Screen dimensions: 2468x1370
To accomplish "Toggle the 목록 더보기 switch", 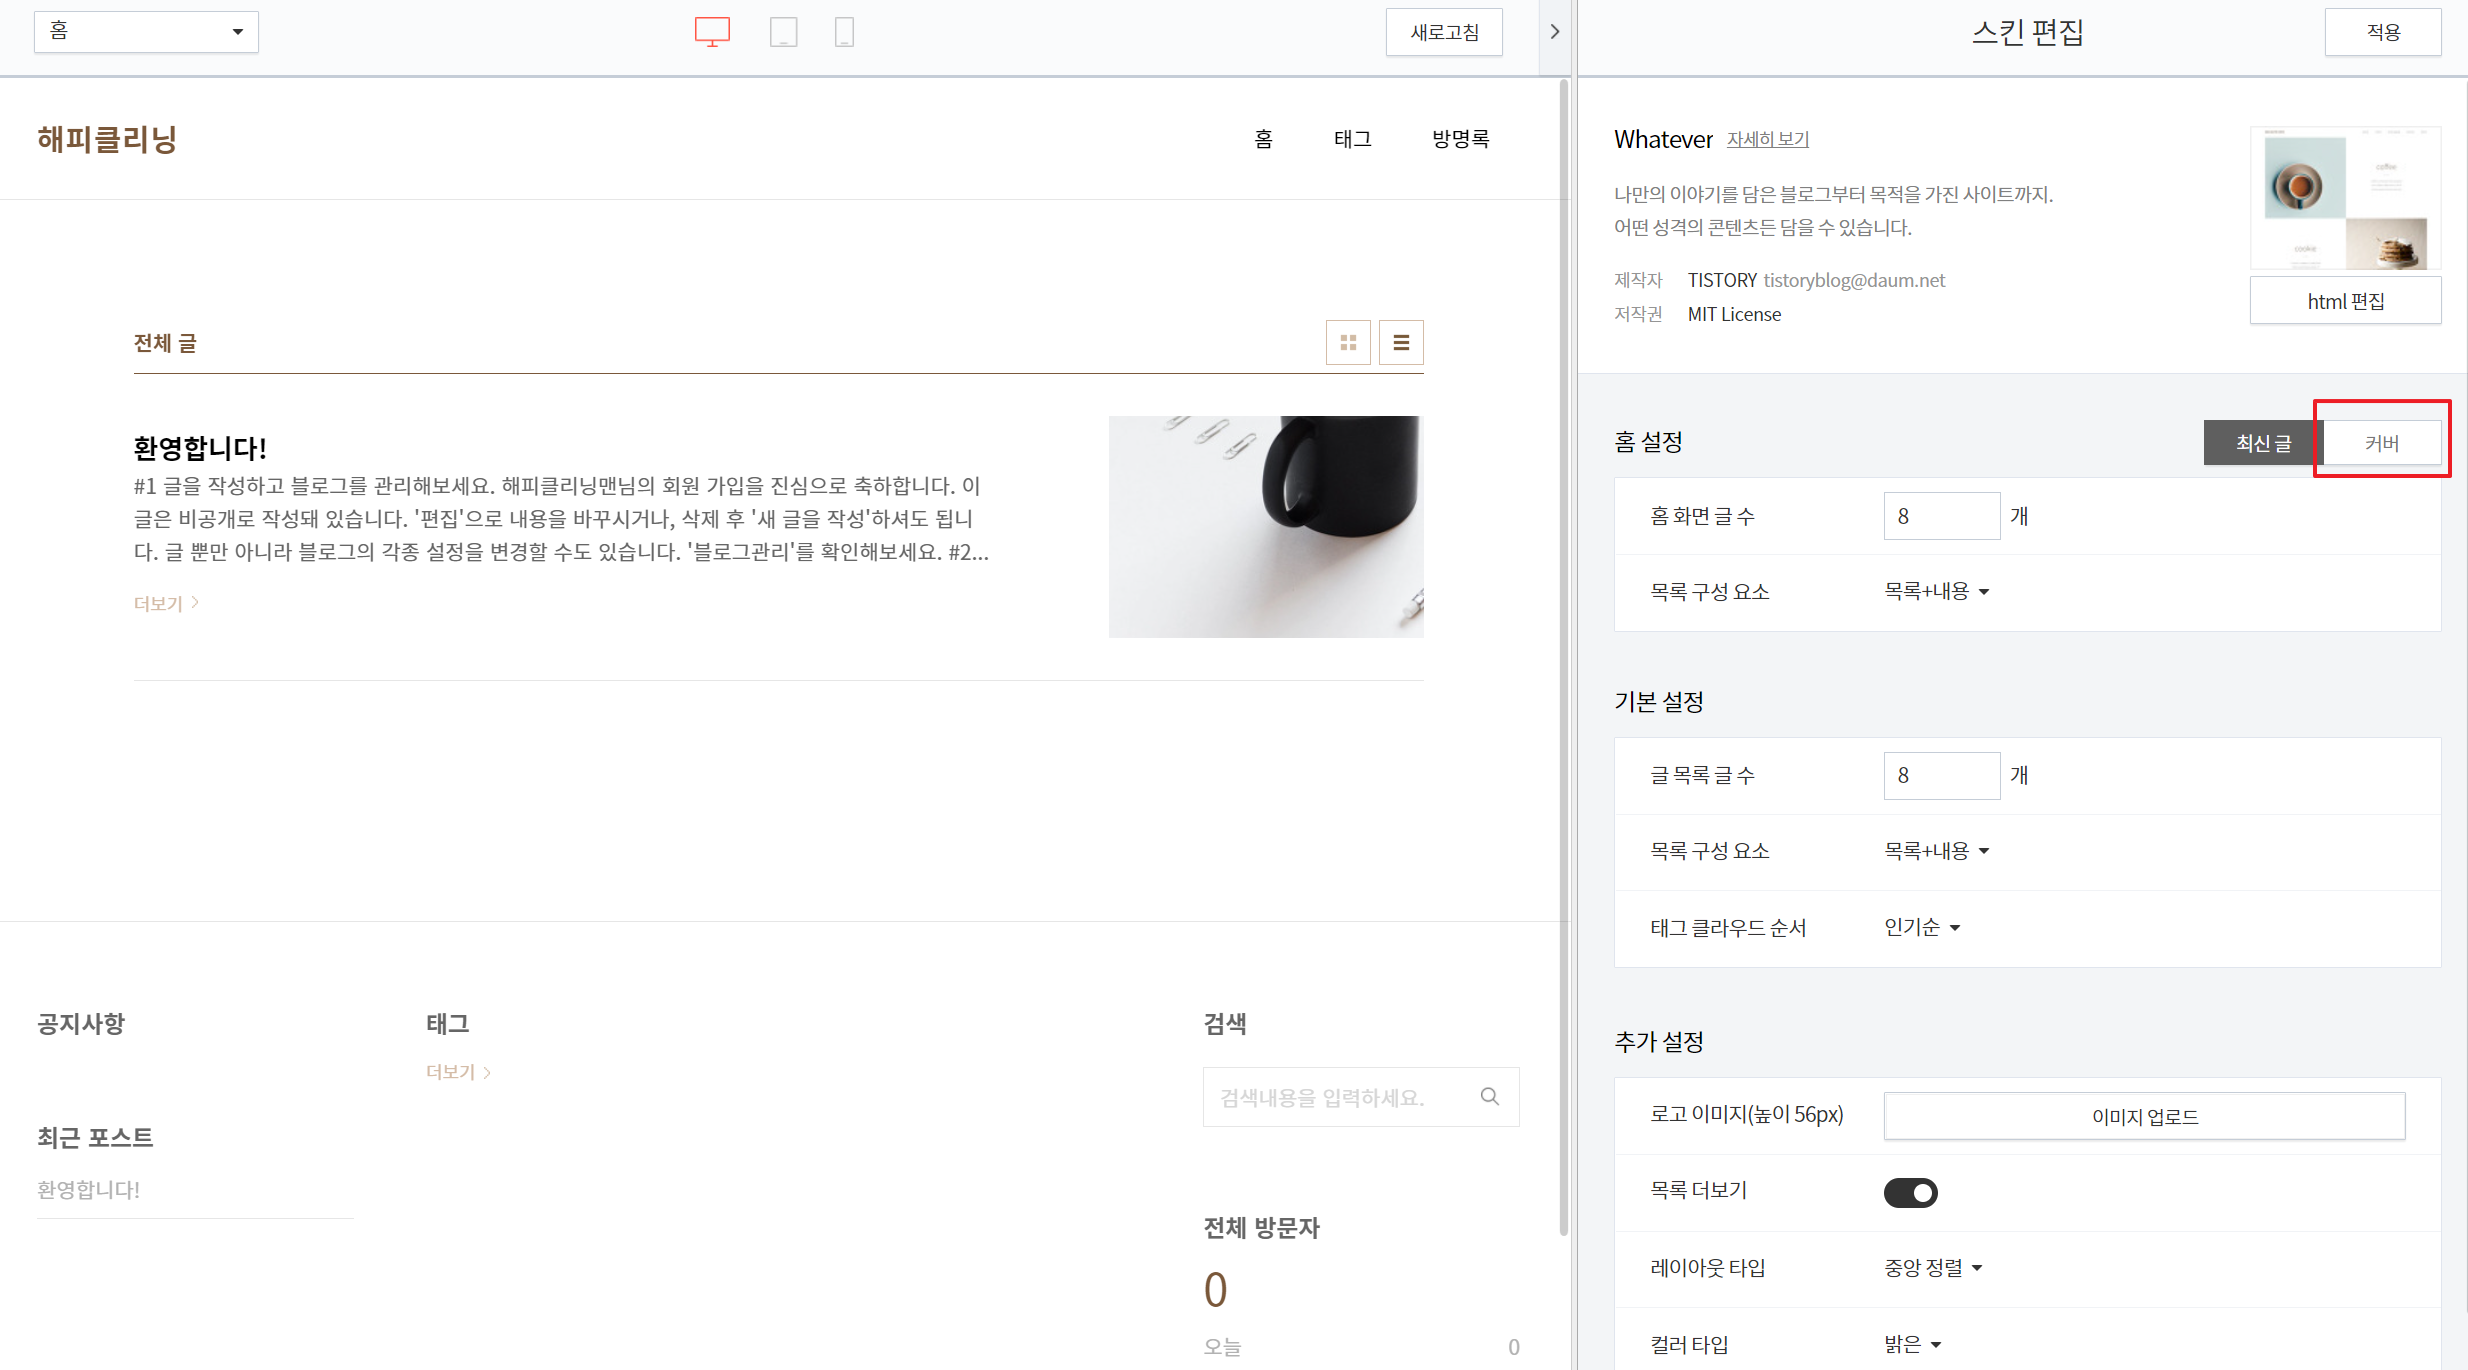I will click(x=1910, y=1192).
